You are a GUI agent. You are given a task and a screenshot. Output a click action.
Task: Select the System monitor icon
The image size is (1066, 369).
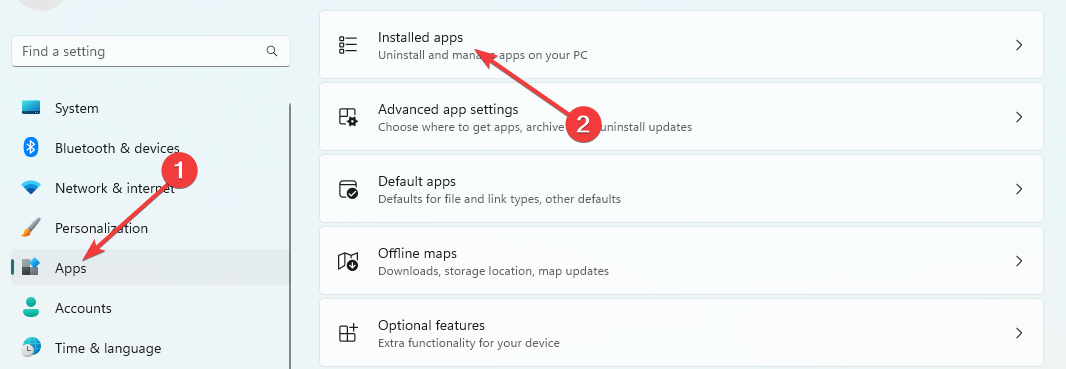click(31, 108)
